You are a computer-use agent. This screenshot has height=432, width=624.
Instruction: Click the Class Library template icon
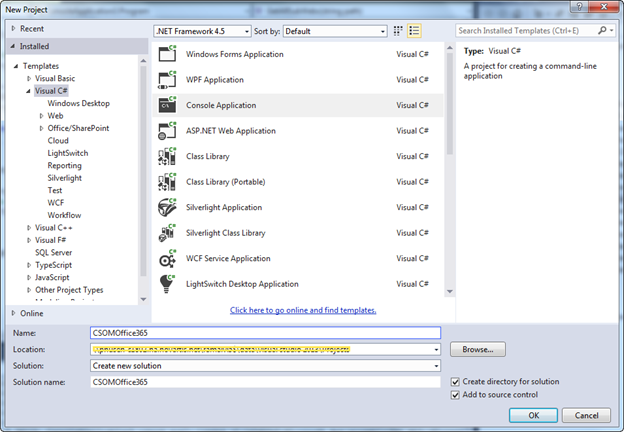coord(167,156)
